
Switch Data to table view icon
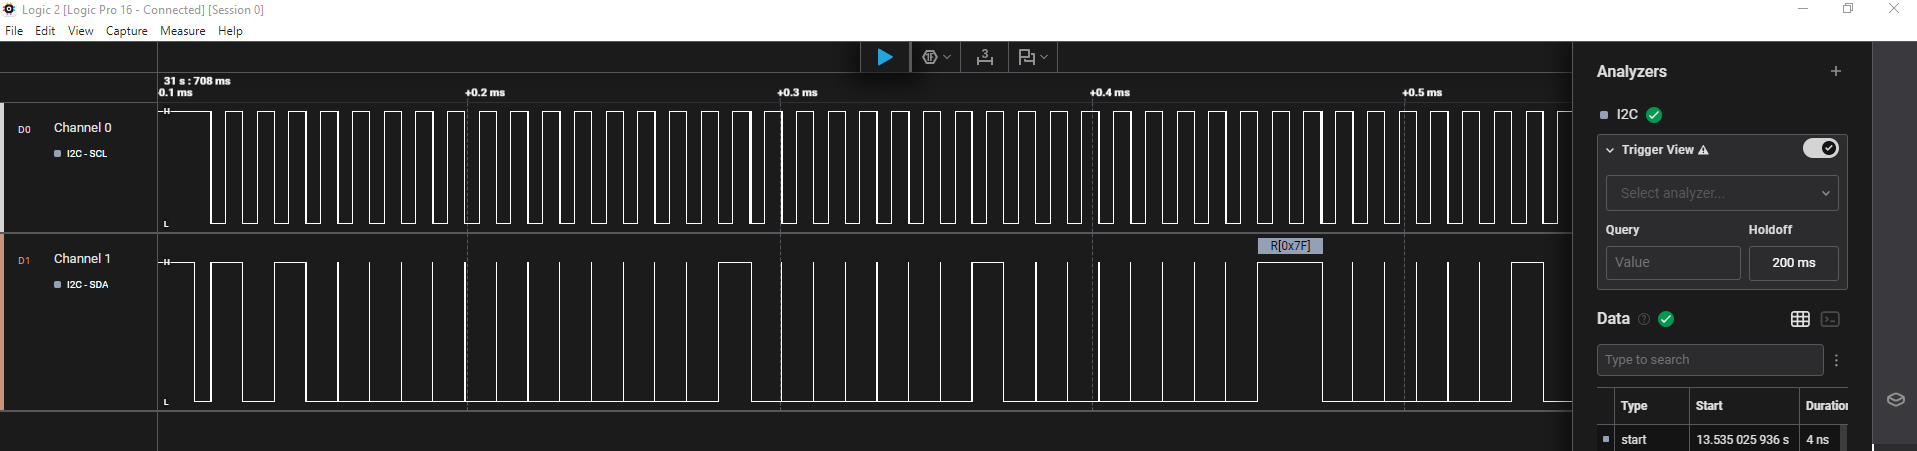click(1800, 319)
